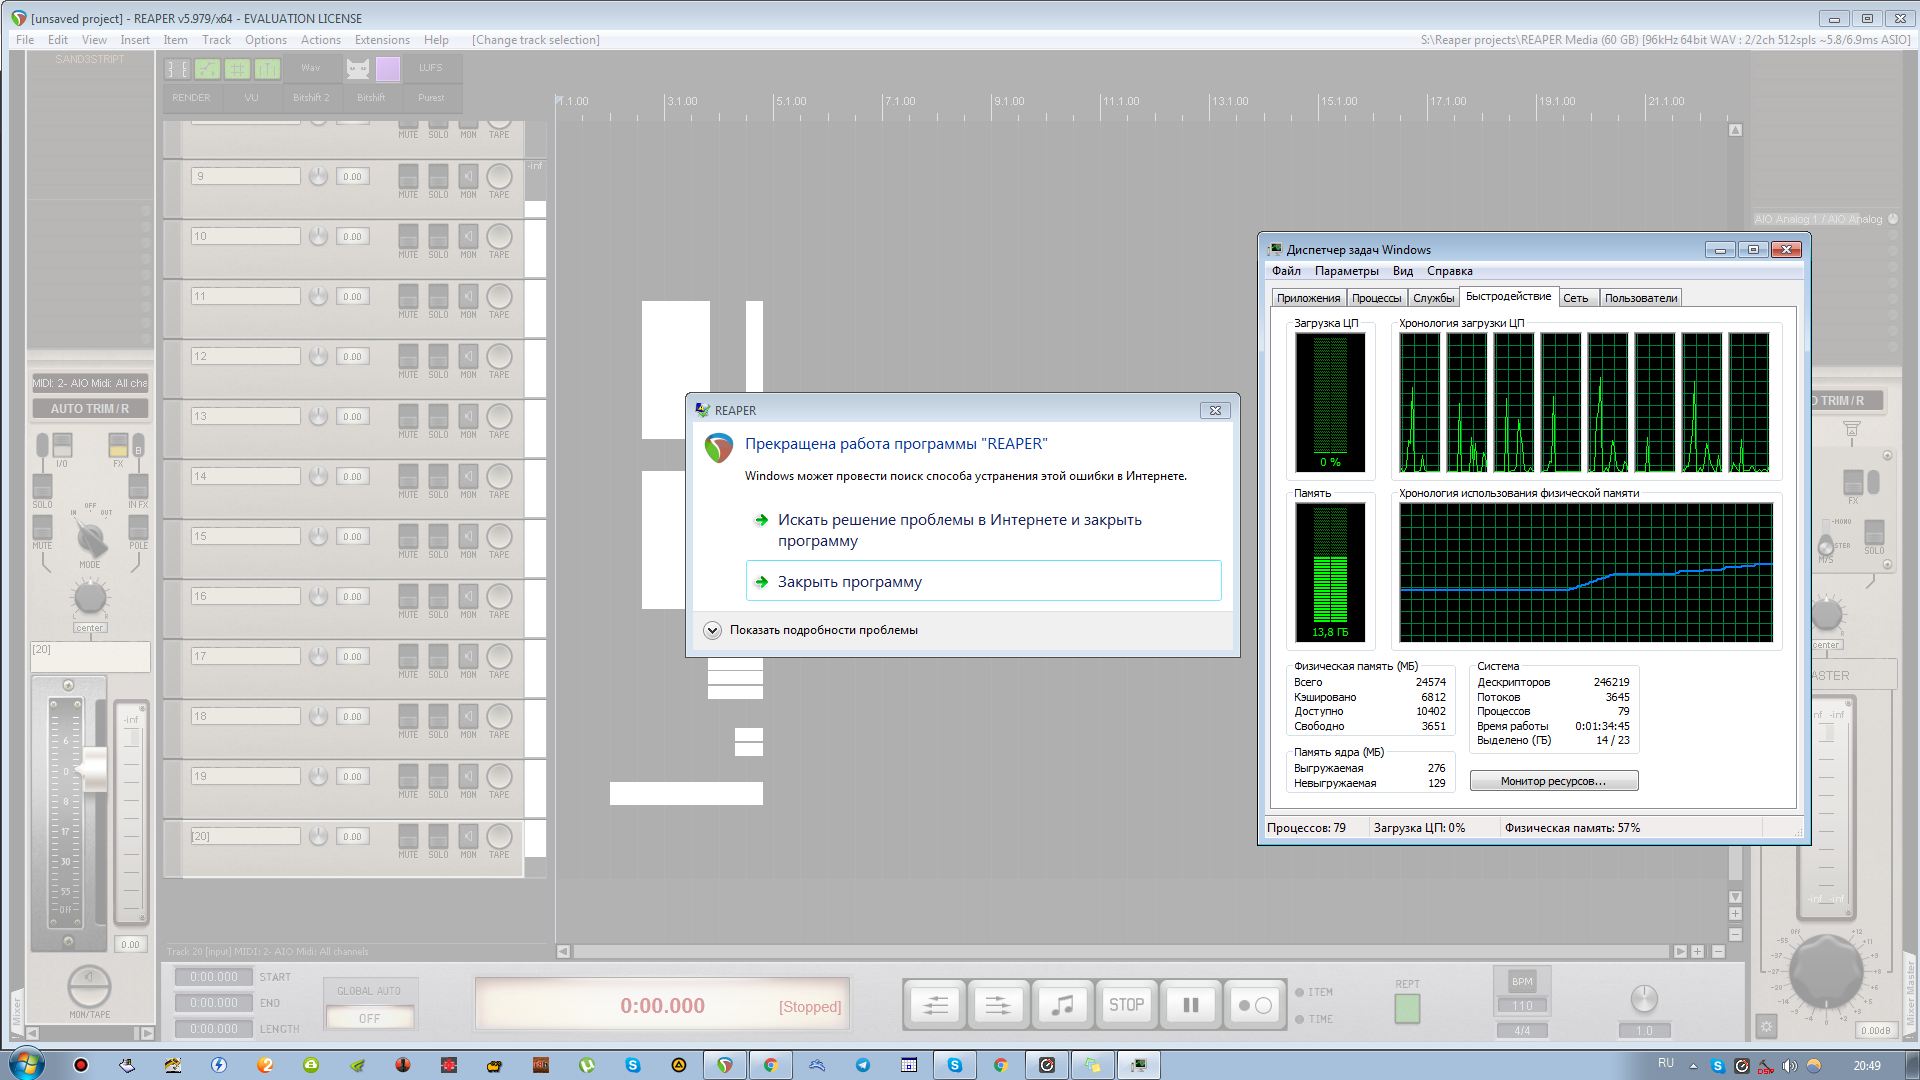Click the Bitshift 2 toolbar button

click(311, 98)
